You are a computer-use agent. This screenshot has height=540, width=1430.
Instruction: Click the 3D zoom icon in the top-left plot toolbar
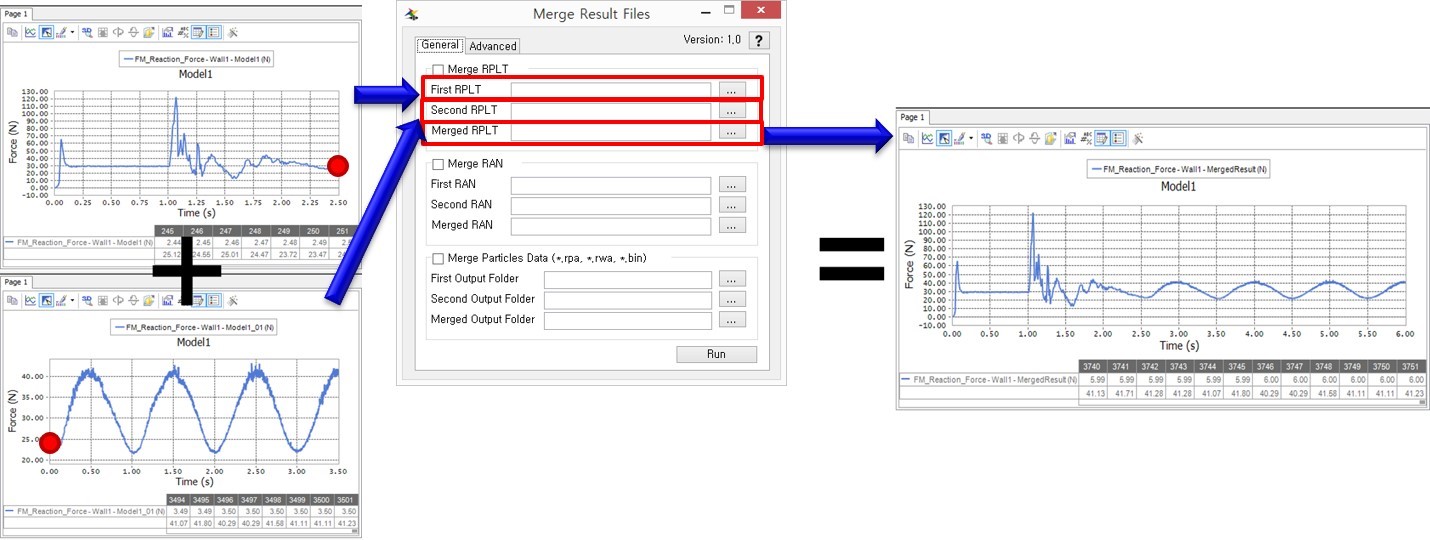coord(86,32)
